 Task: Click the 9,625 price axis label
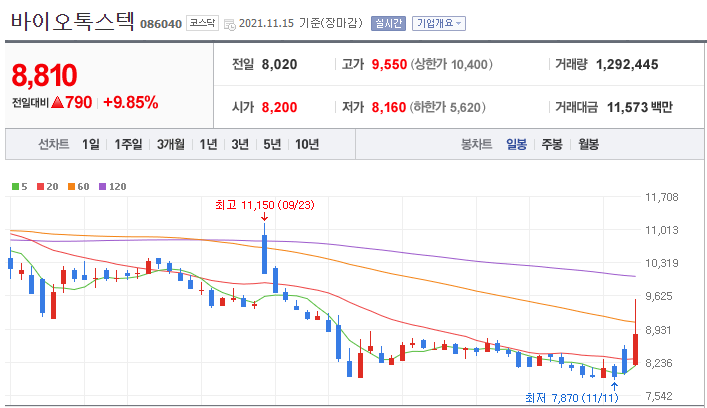pyautogui.click(x=661, y=296)
